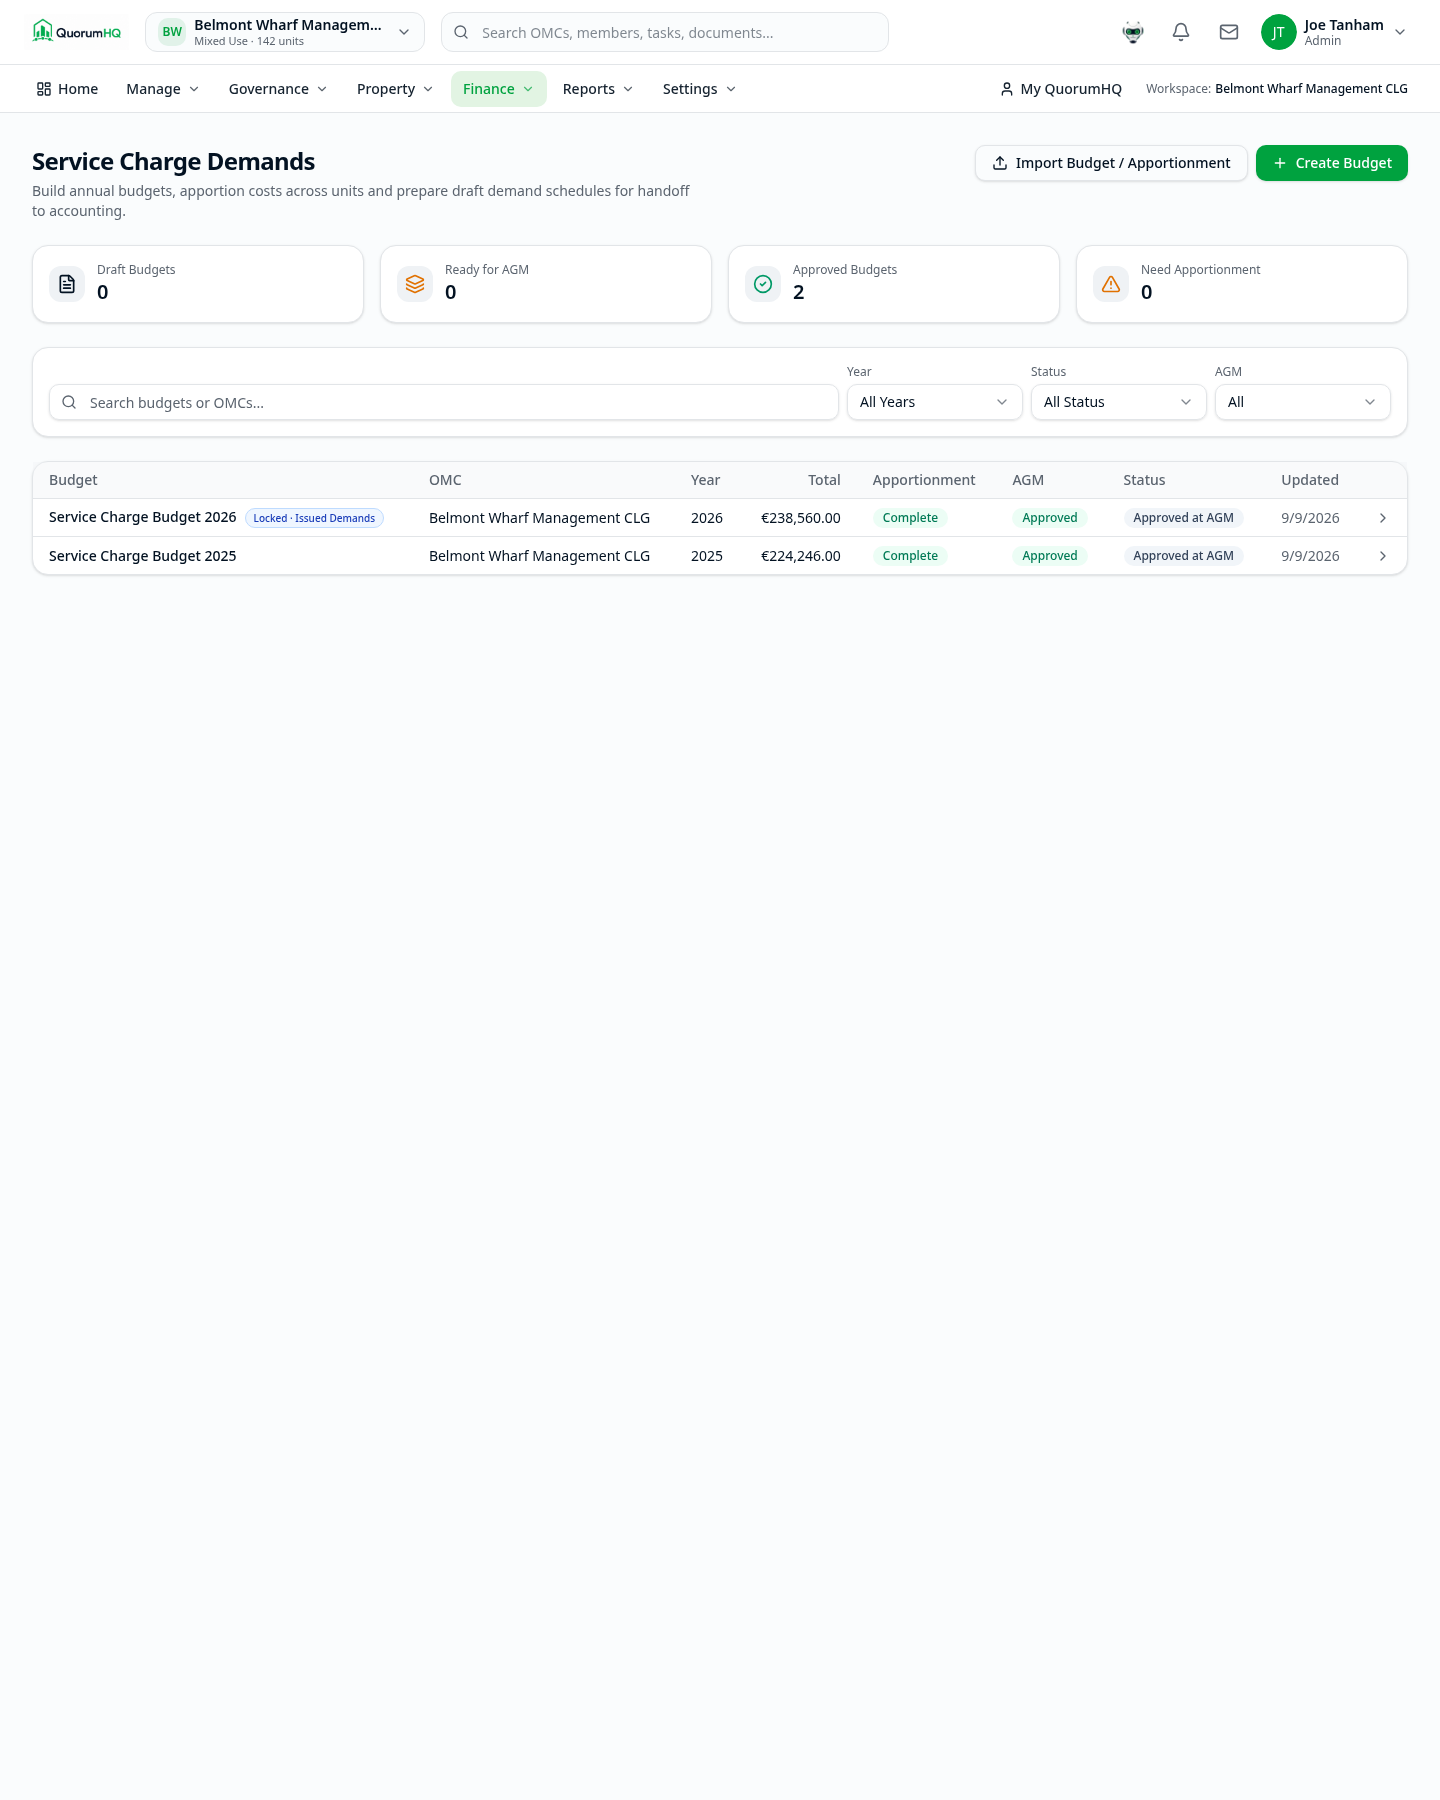The width and height of the screenshot is (1440, 1800).
Task: Click the QuorumHQ logo
Action: [x=77, y=32]
